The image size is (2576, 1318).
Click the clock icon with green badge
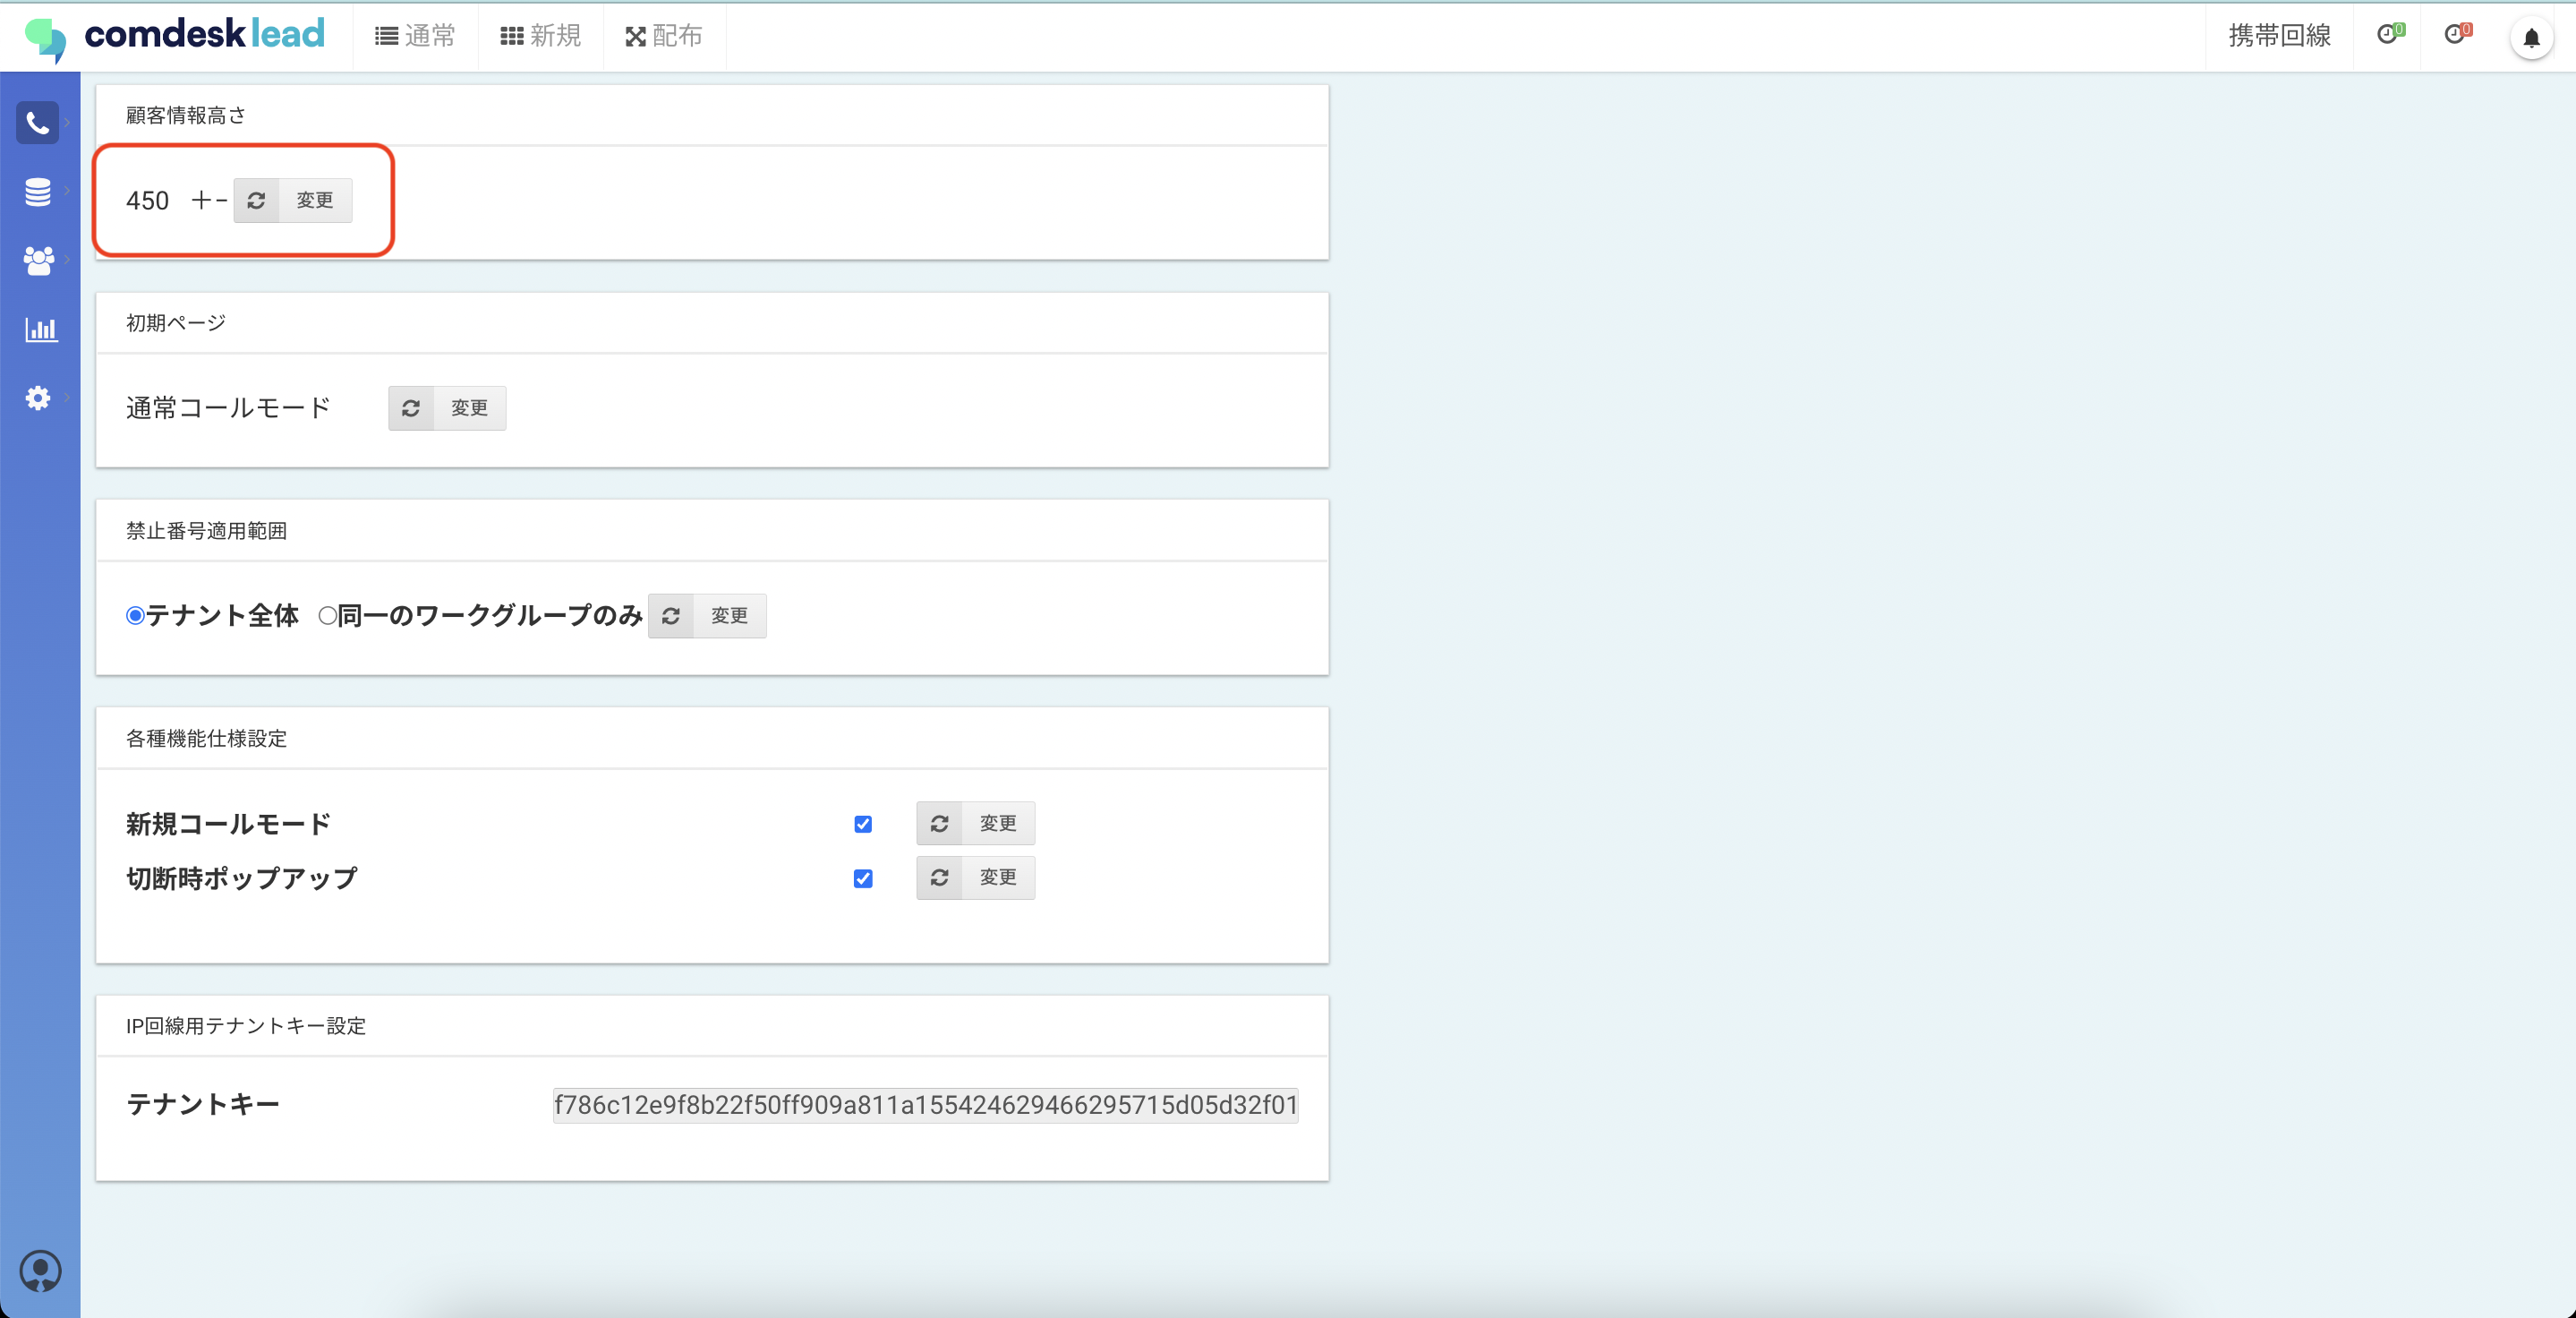point(2389,35)
